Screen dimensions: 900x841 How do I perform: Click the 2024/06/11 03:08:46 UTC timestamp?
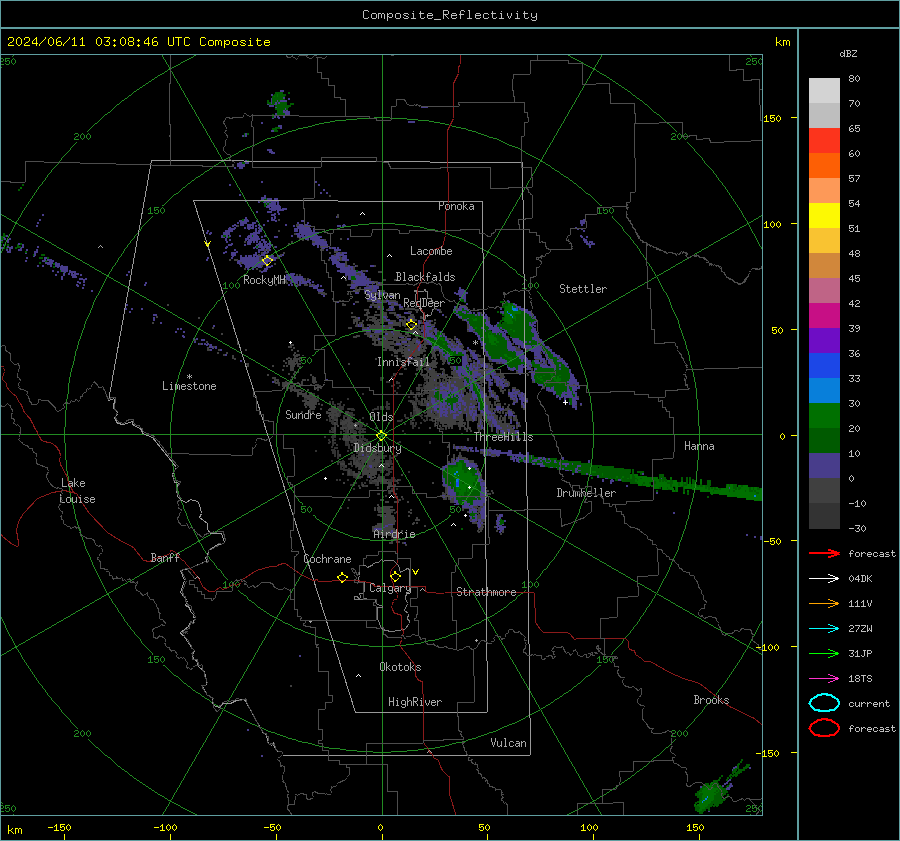click(x=138, y=42)
